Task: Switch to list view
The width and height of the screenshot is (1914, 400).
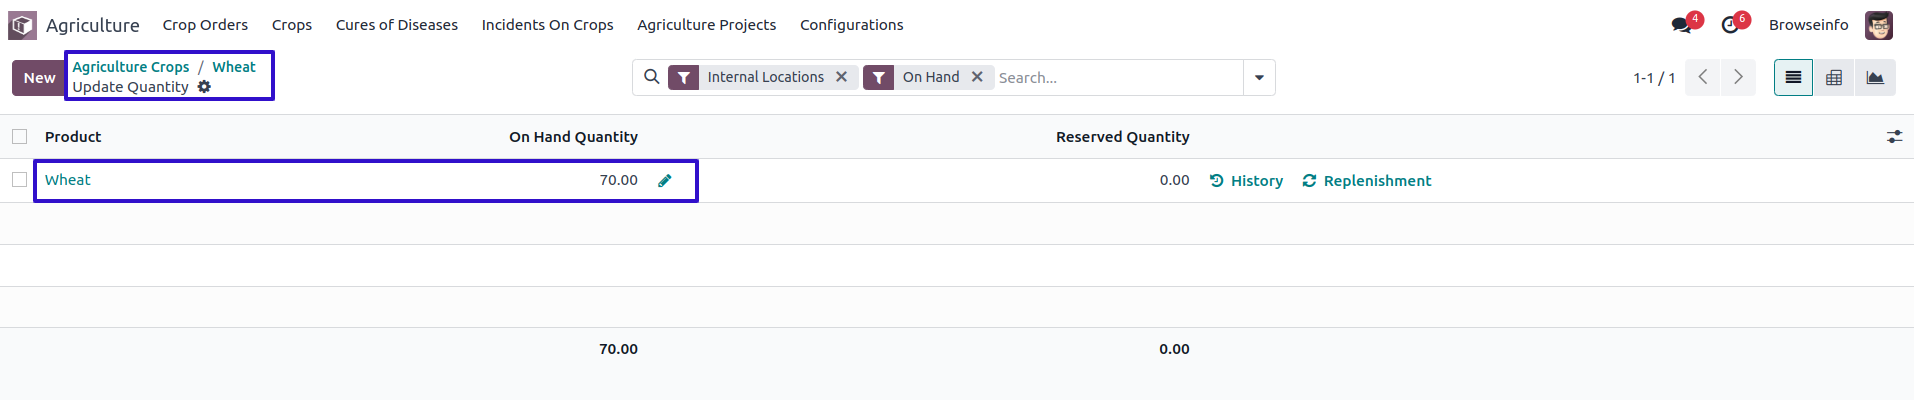Action: click(1793, 78)
